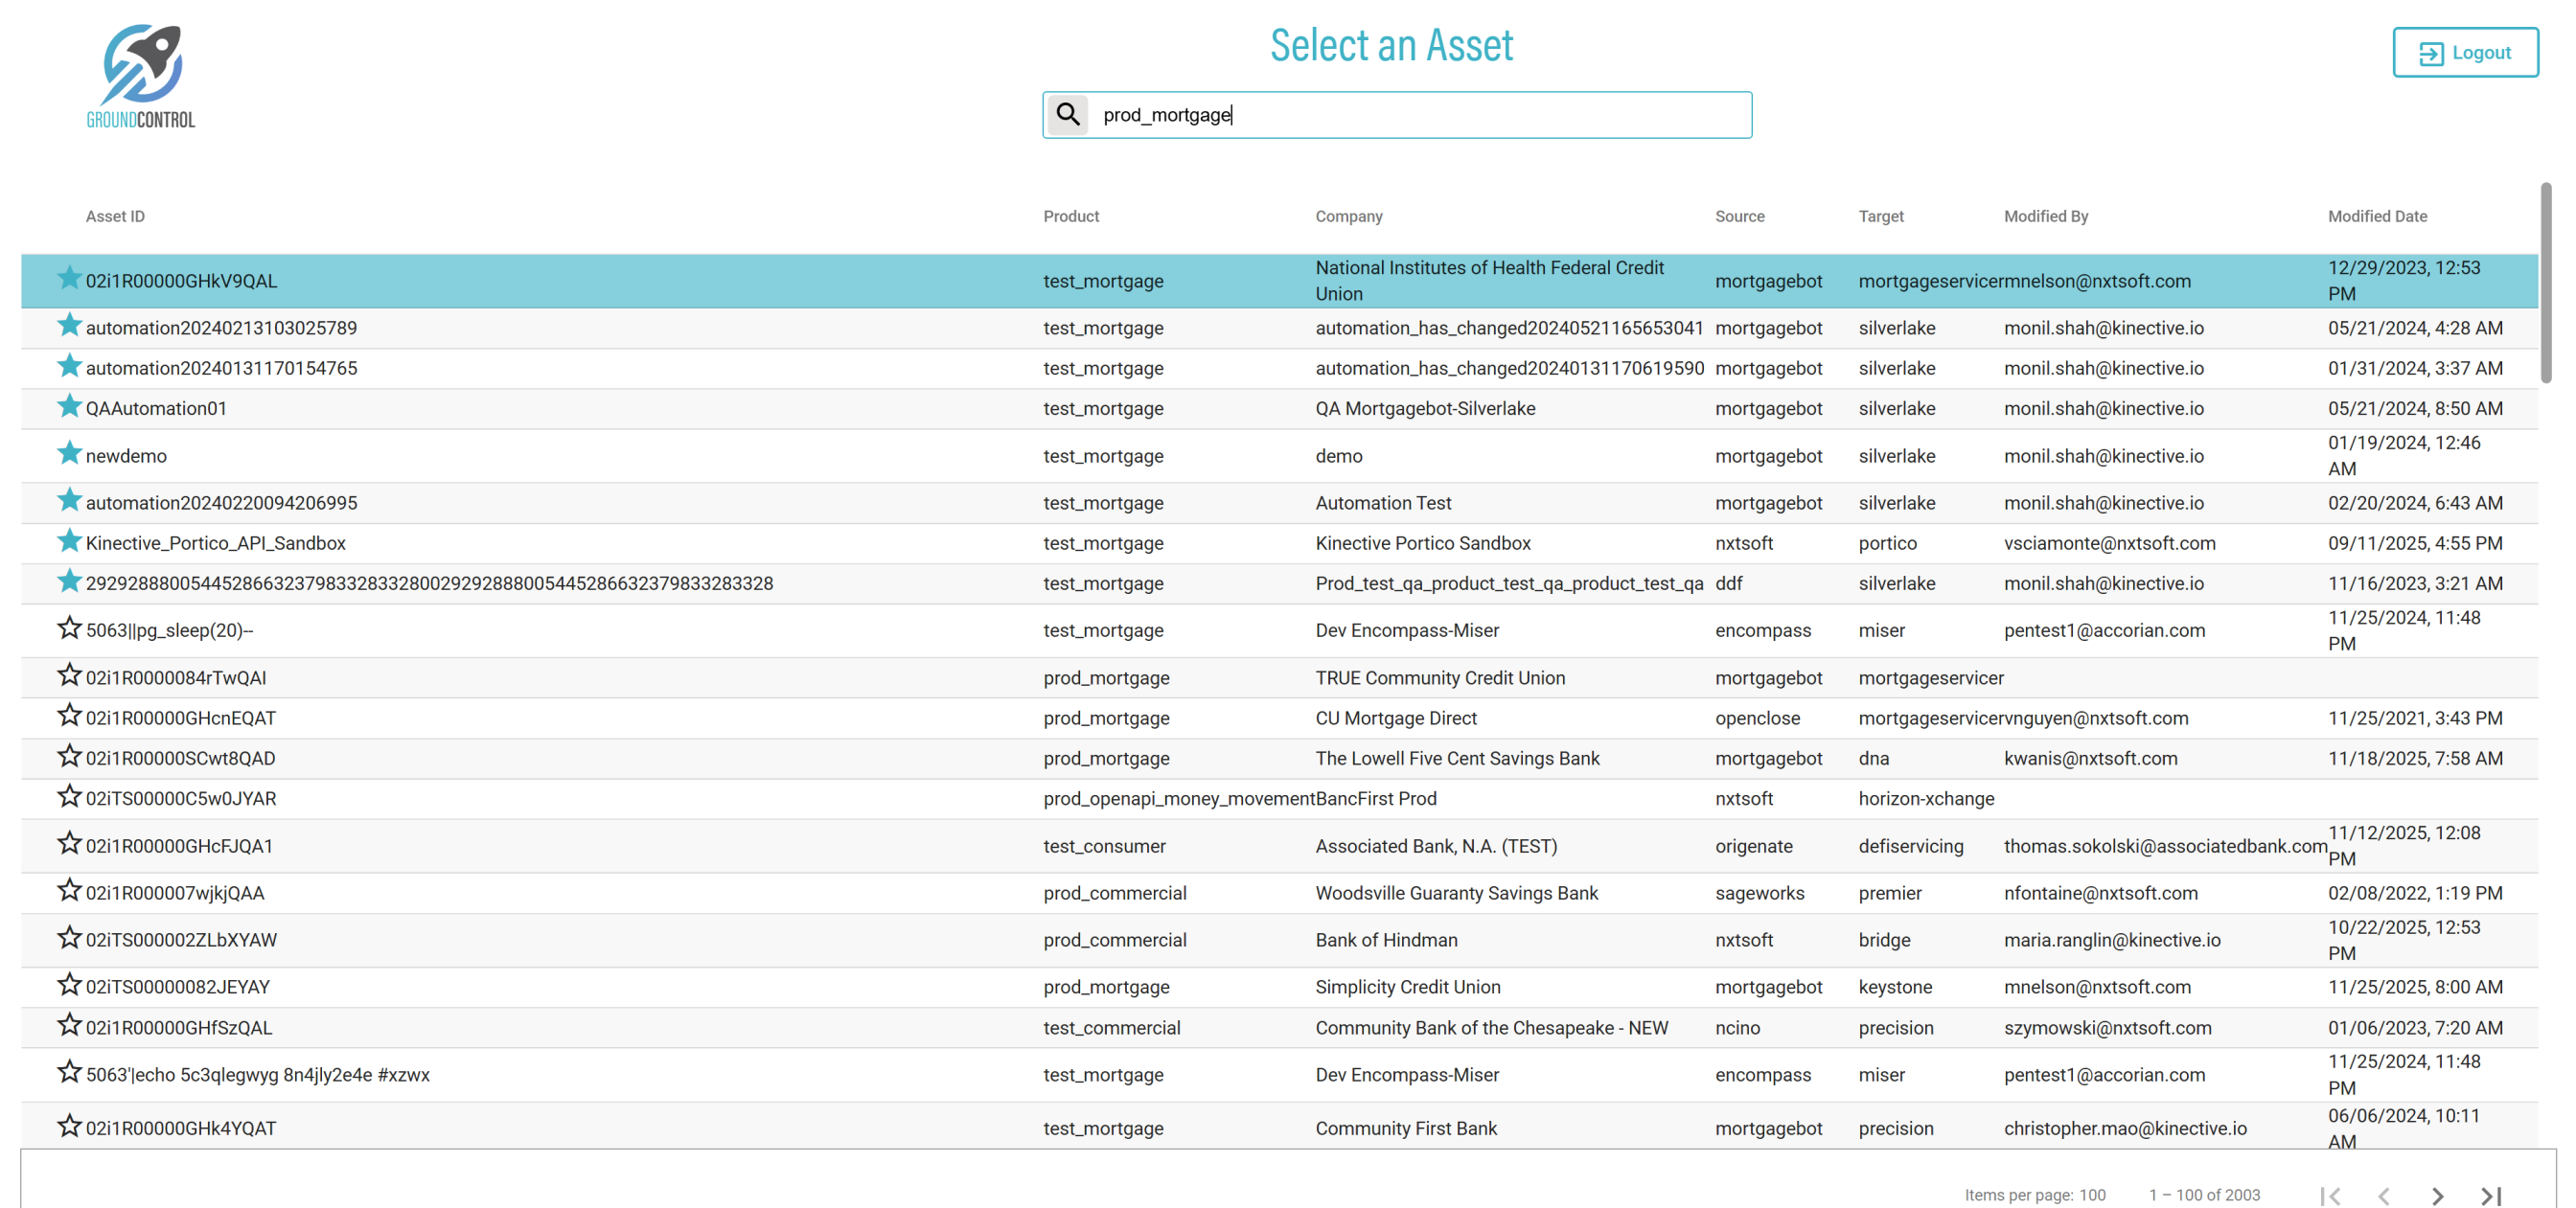Unstar the newdemo asset

[68, 454]
